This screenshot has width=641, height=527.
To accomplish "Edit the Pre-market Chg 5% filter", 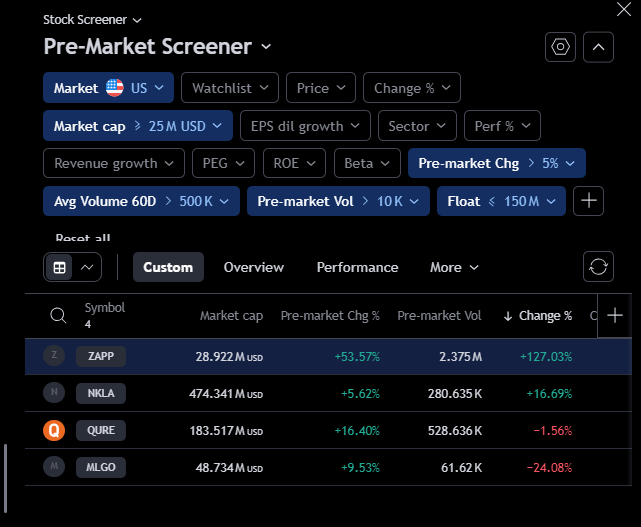I will coord(497,163).
